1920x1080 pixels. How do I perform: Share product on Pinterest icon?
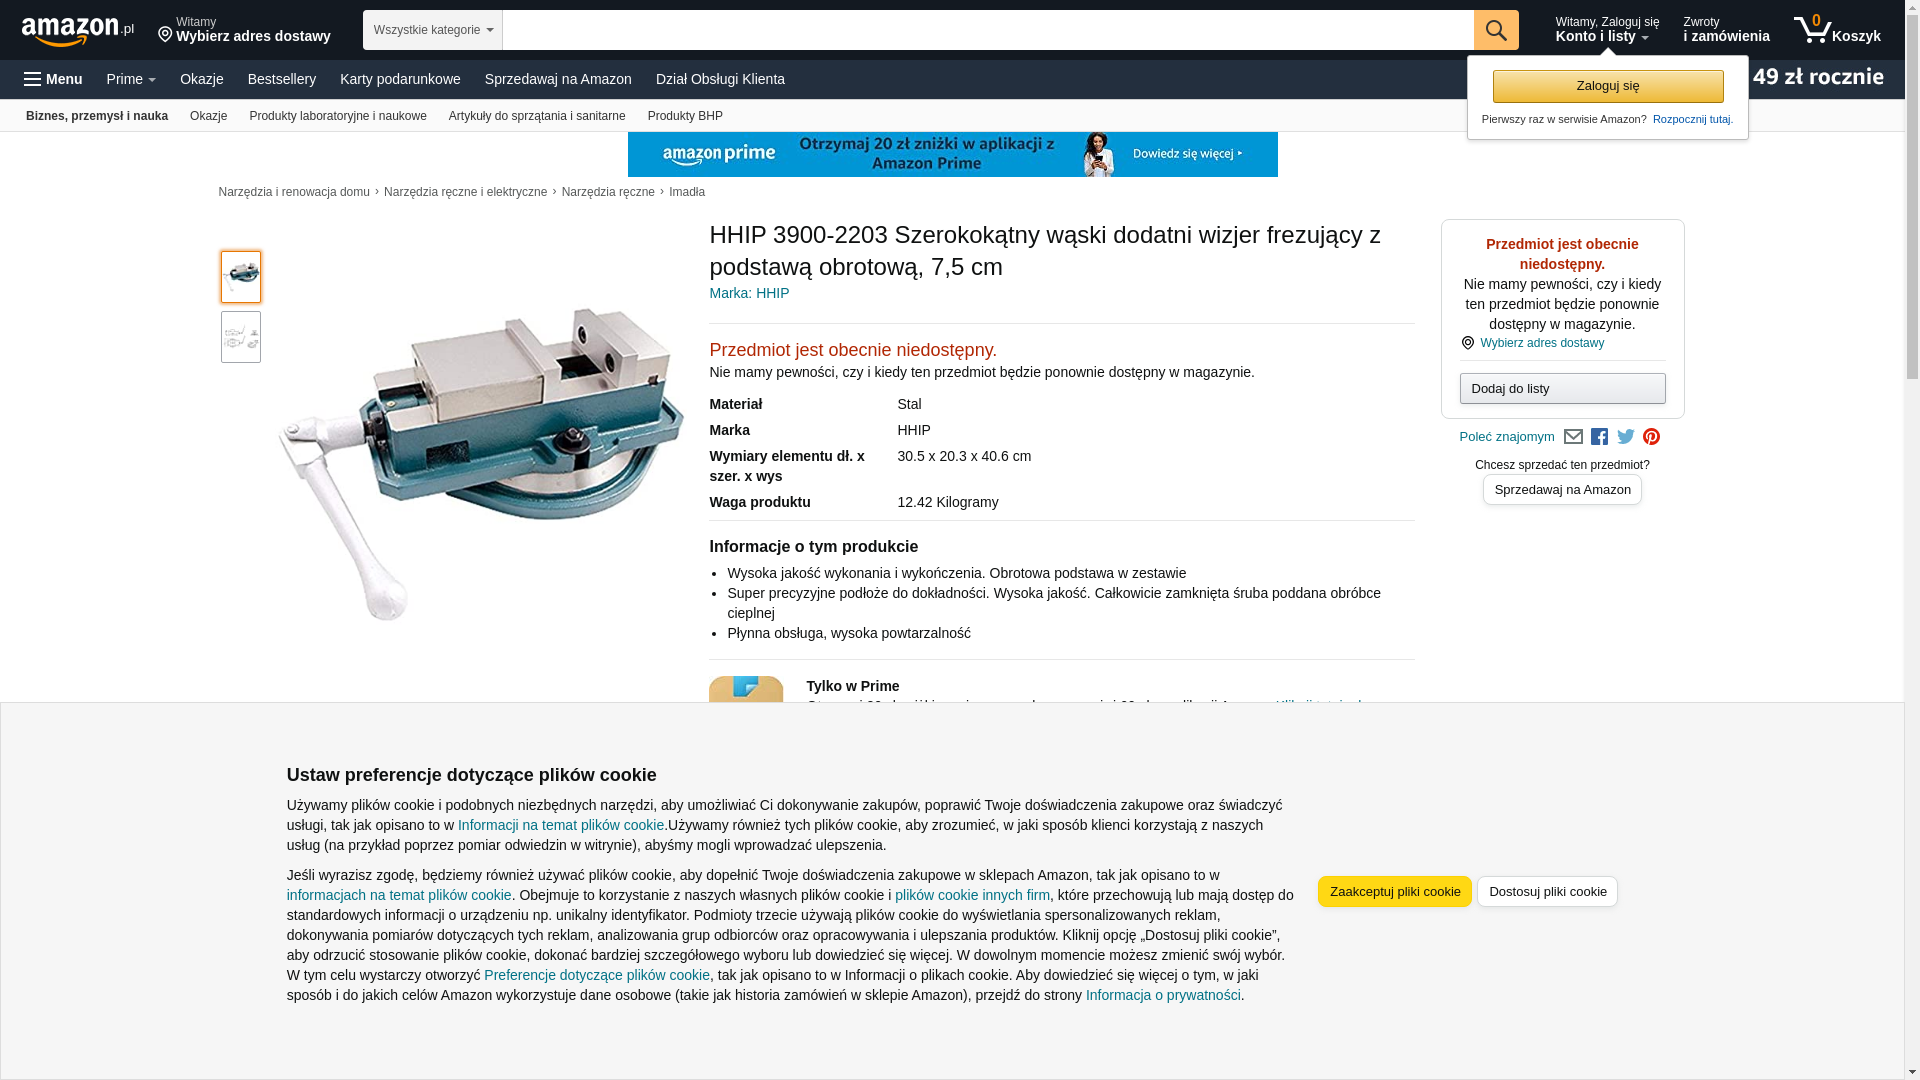[x=1652, y=437]
